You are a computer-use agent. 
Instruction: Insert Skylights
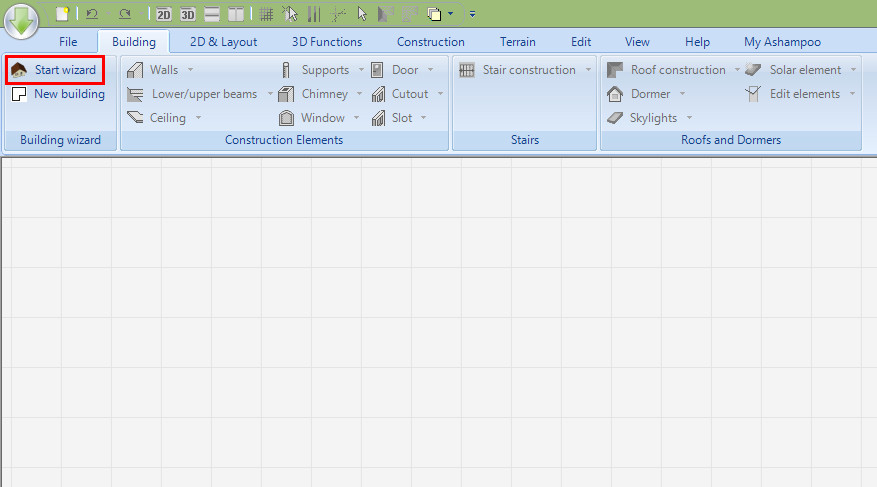point(642,118)
